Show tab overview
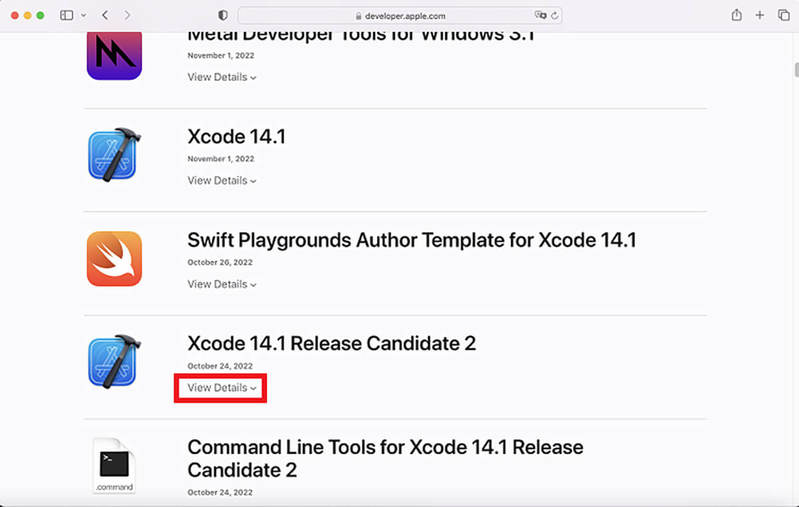Screen dimensions: 799x507 pyautogui.click(x=783, y=15)
